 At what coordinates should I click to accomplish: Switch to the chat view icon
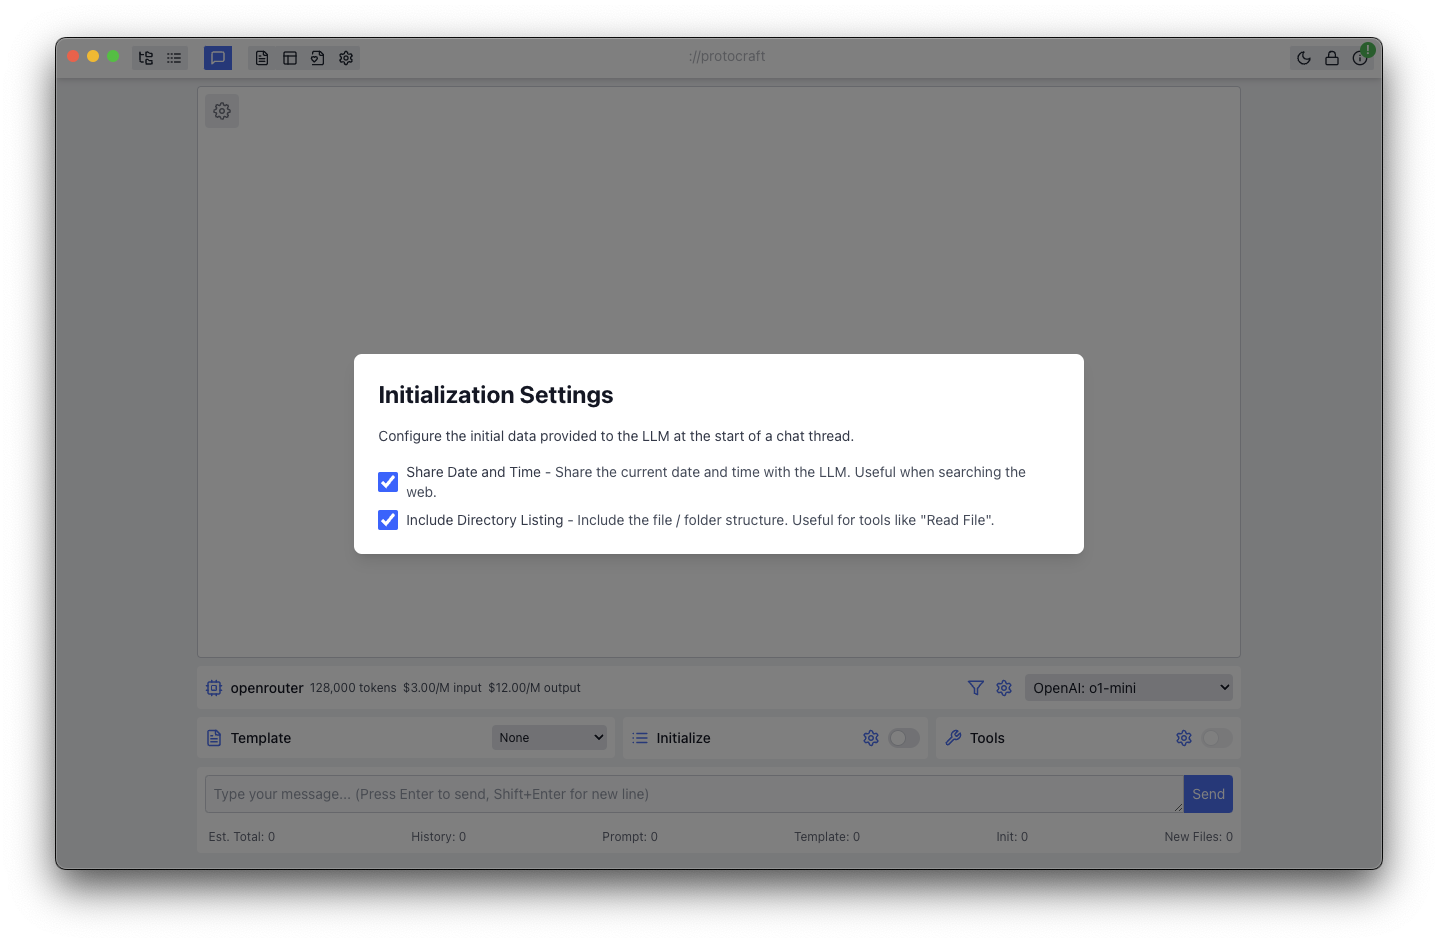pyautogui.click(x=218, y=58)
